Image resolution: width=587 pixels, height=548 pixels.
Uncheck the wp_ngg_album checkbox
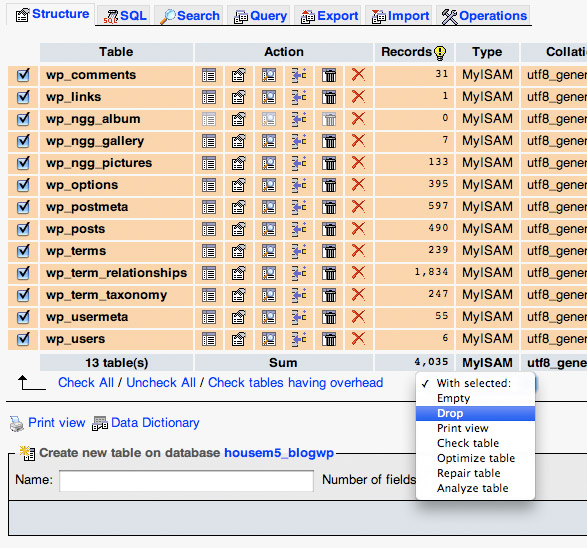coord(23,119)
